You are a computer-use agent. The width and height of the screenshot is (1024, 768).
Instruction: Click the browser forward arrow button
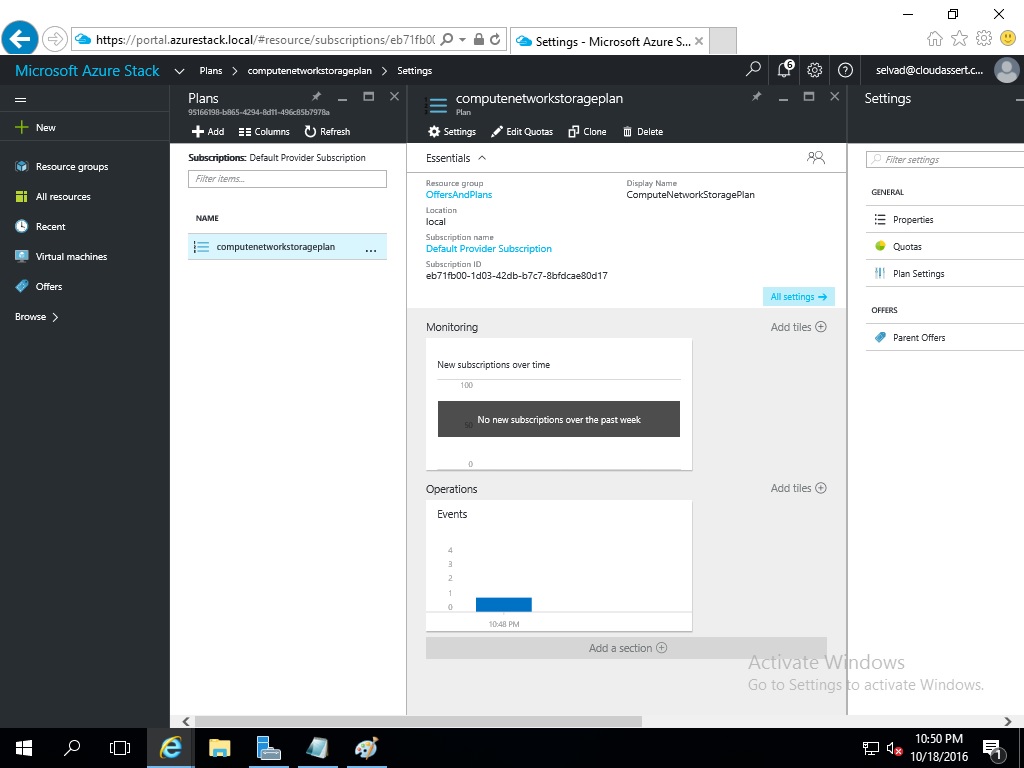click(x=55, y=39)
